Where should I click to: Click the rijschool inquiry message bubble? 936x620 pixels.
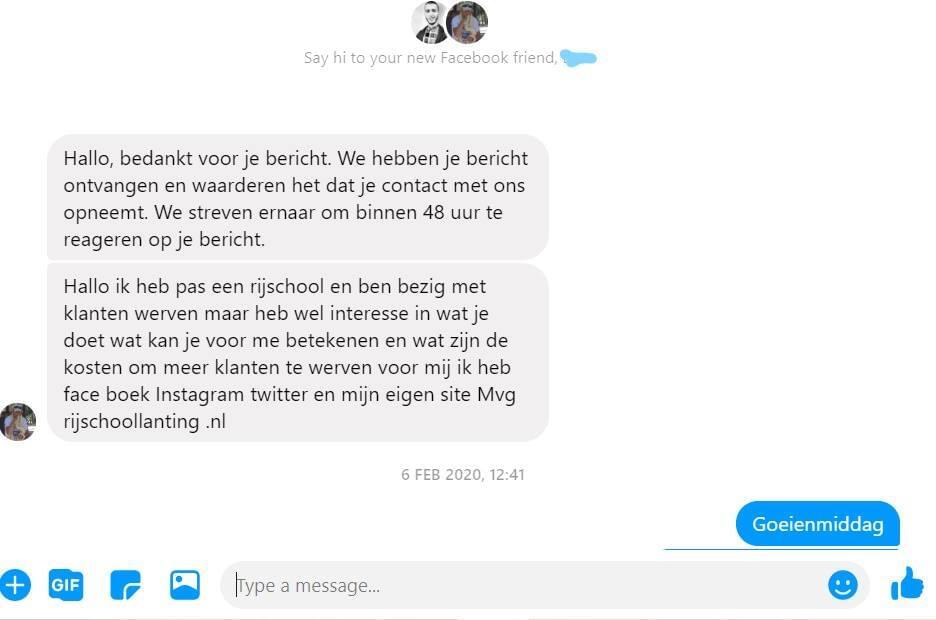click(298, 353)
